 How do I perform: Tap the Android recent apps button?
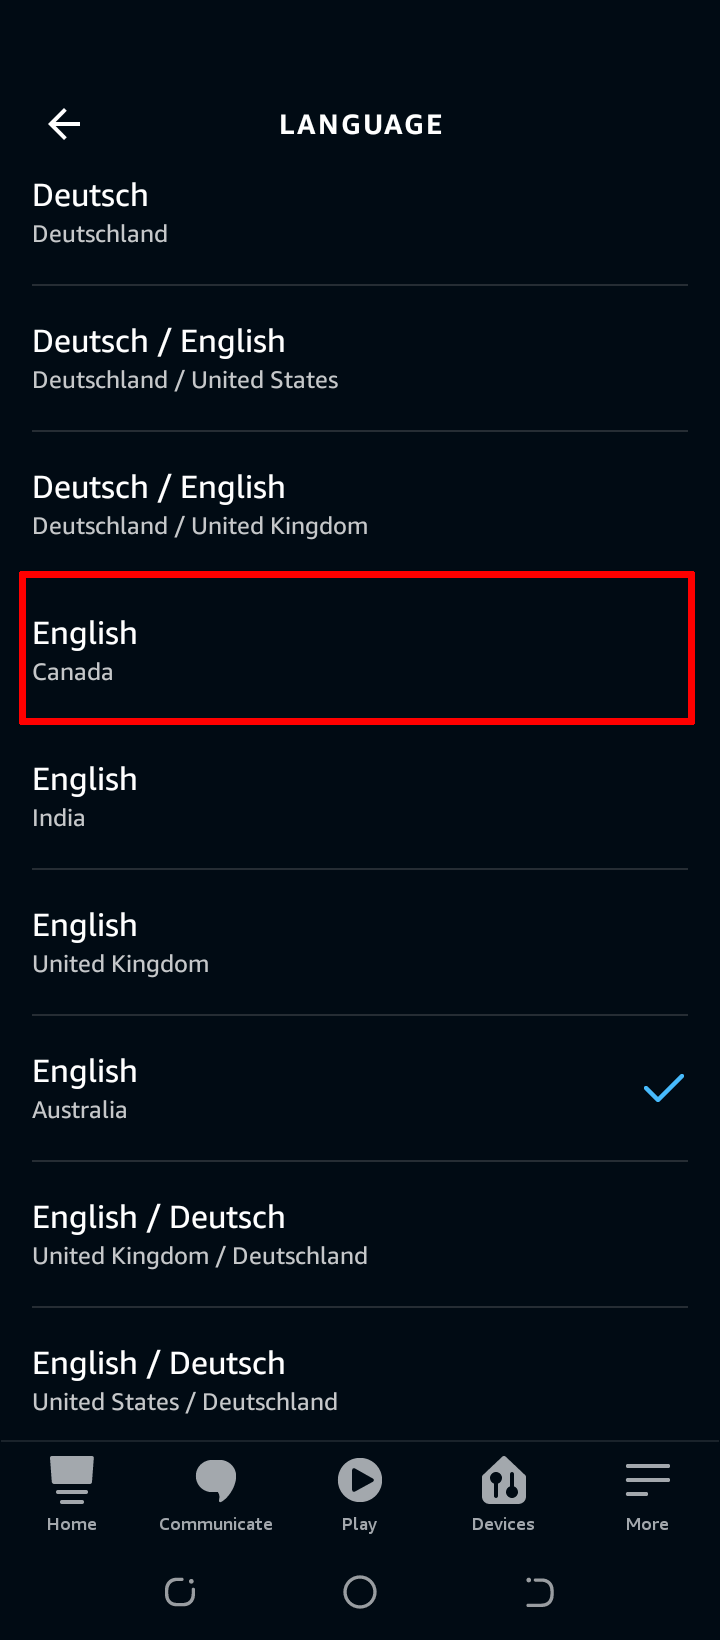180,1592
